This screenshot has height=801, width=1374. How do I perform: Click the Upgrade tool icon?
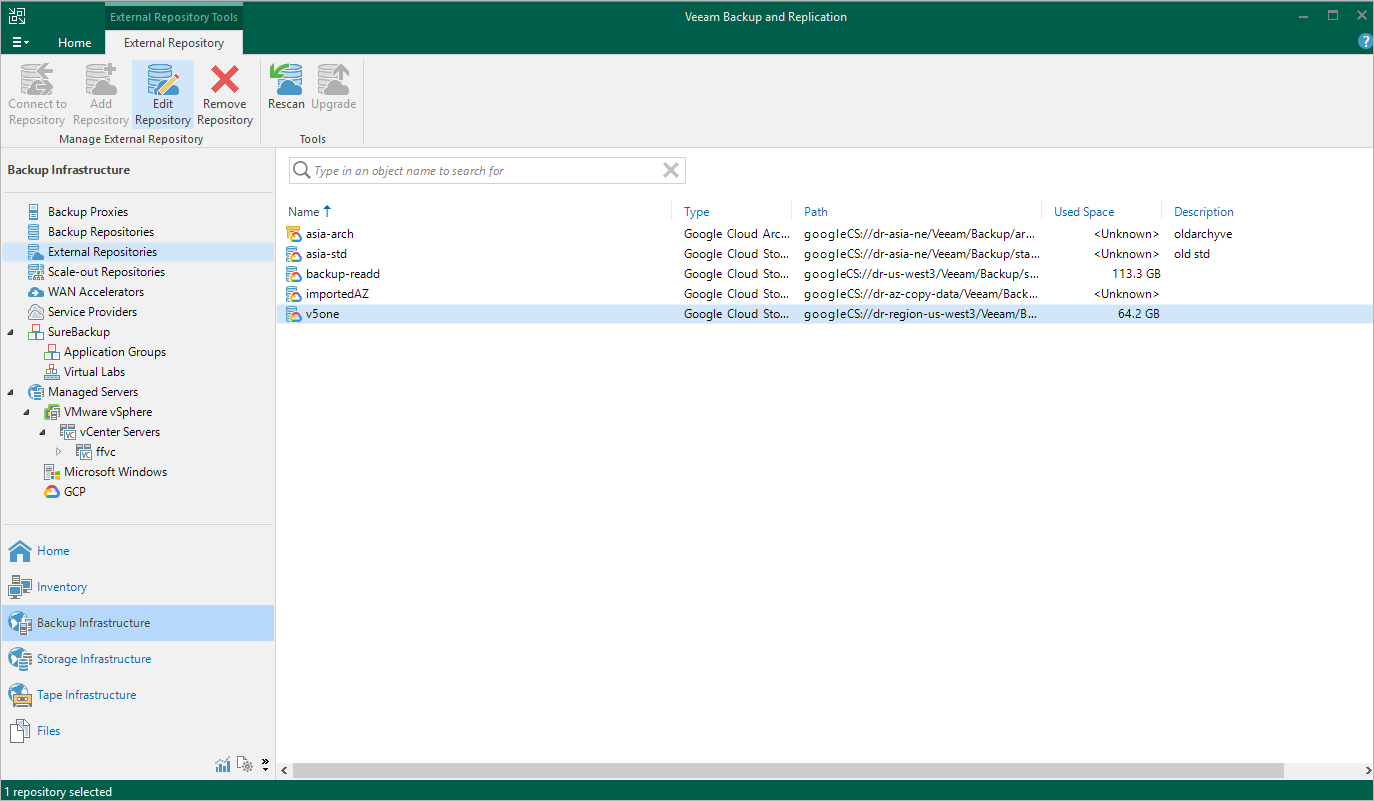coord(333,80)
